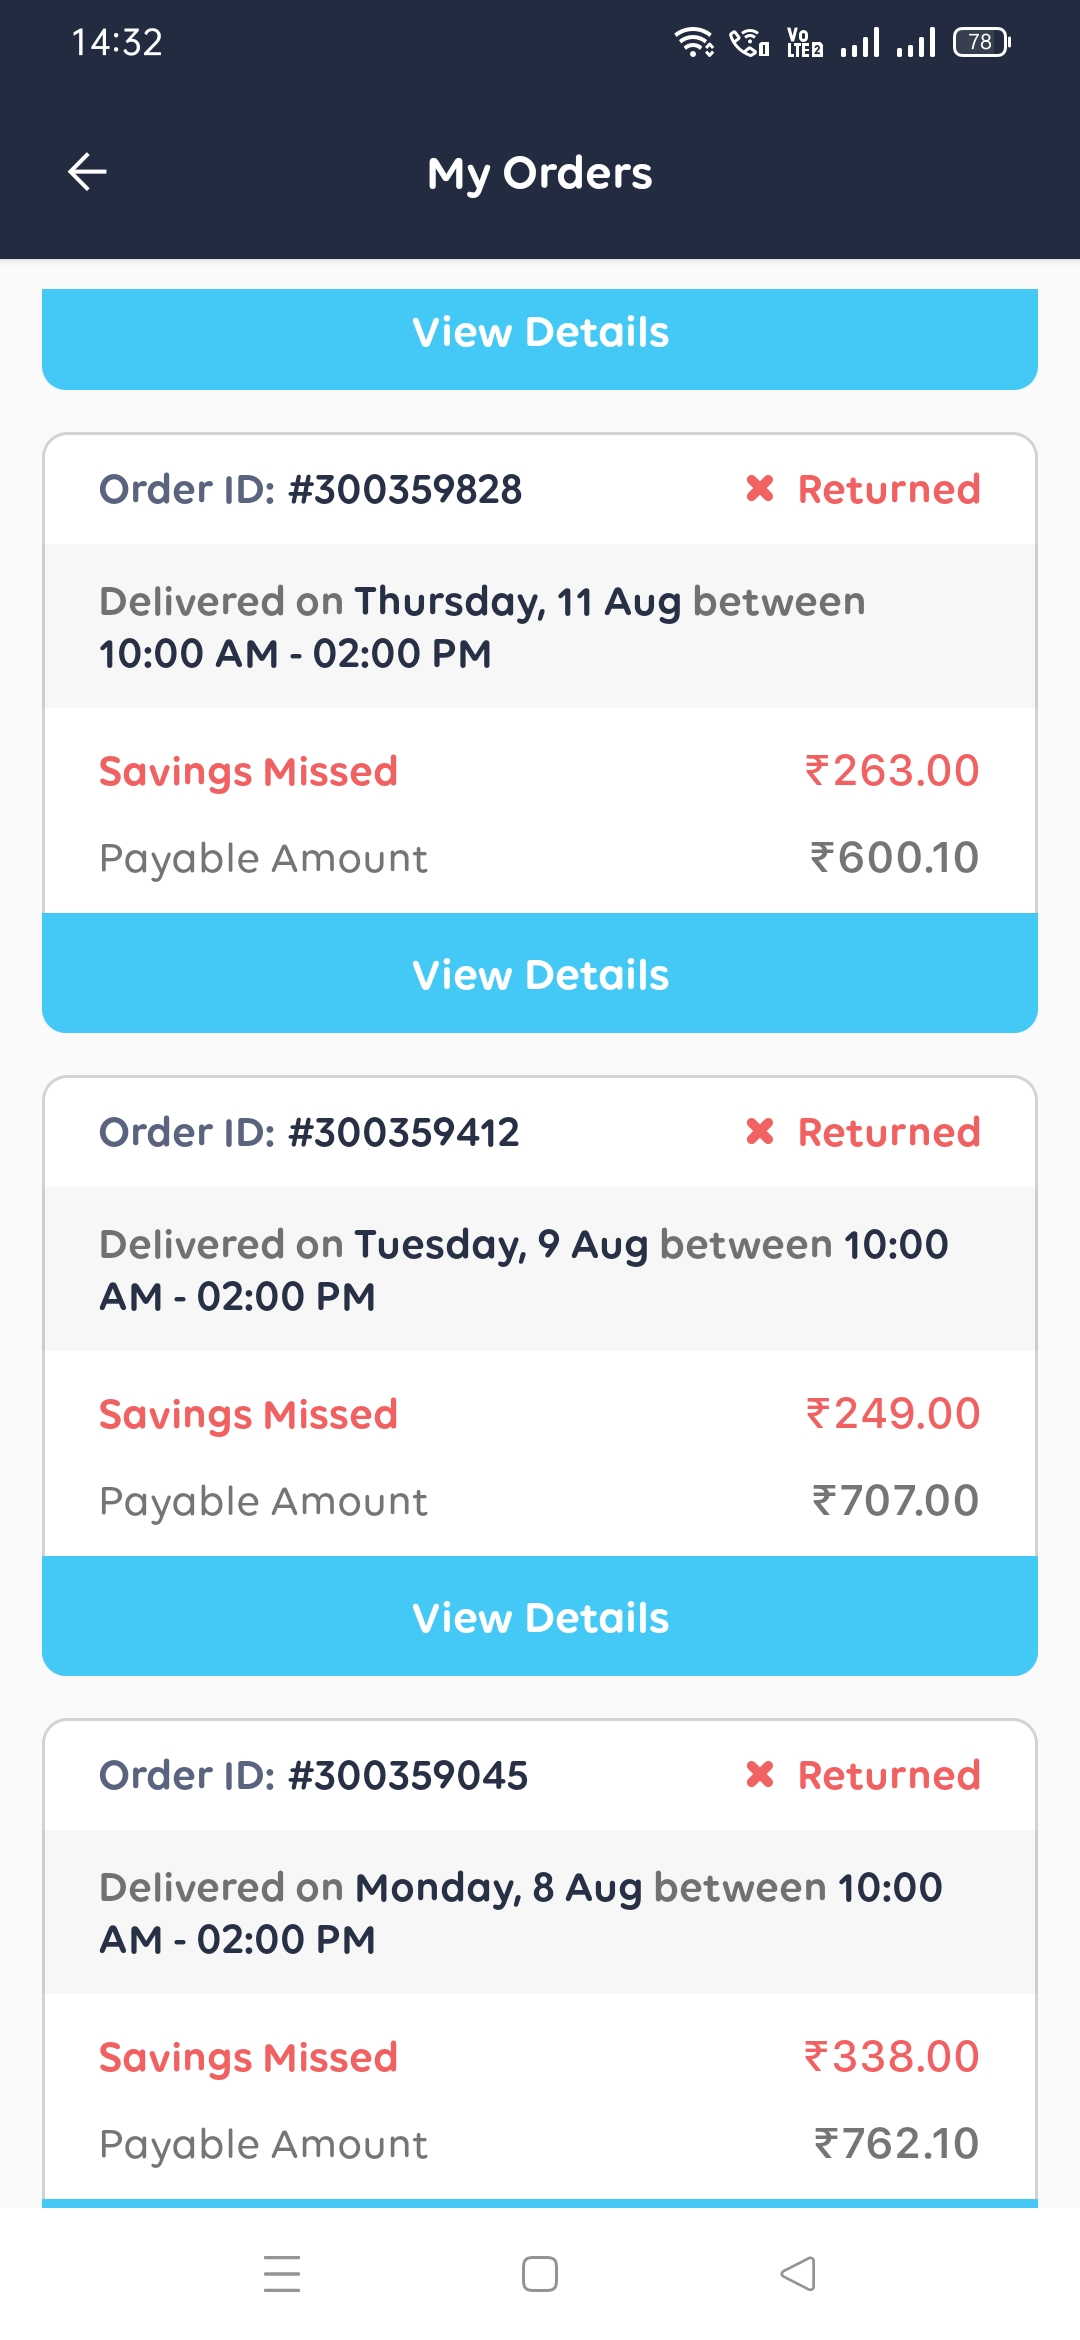Screen dimensions: 1080x2340
Task: Tap the My Orders page title
Action: click(x=540, y=173)
